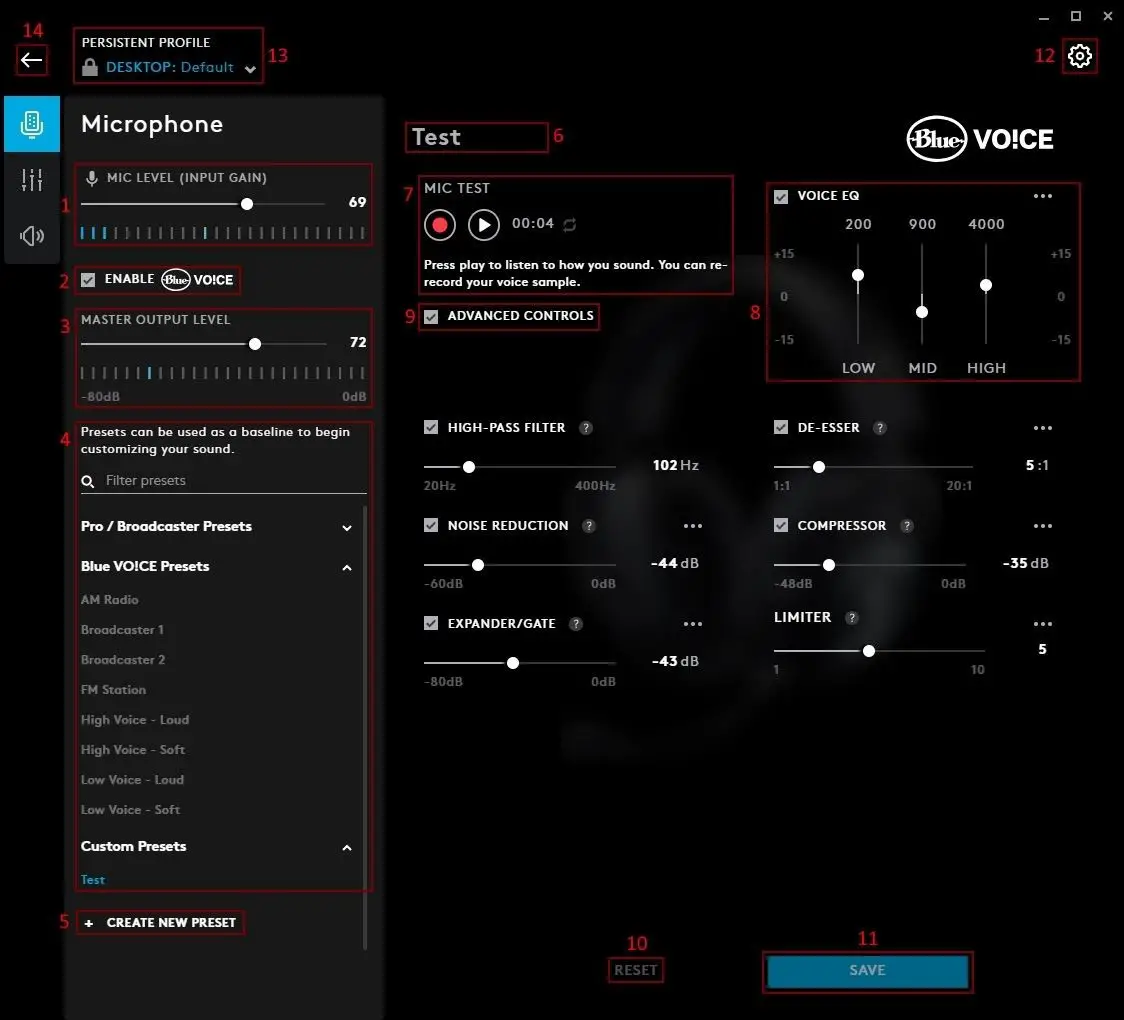Open Expander/Gate more options (three dots)
This screenshot has height=1020, width=1124.
(x=692, y=624)
